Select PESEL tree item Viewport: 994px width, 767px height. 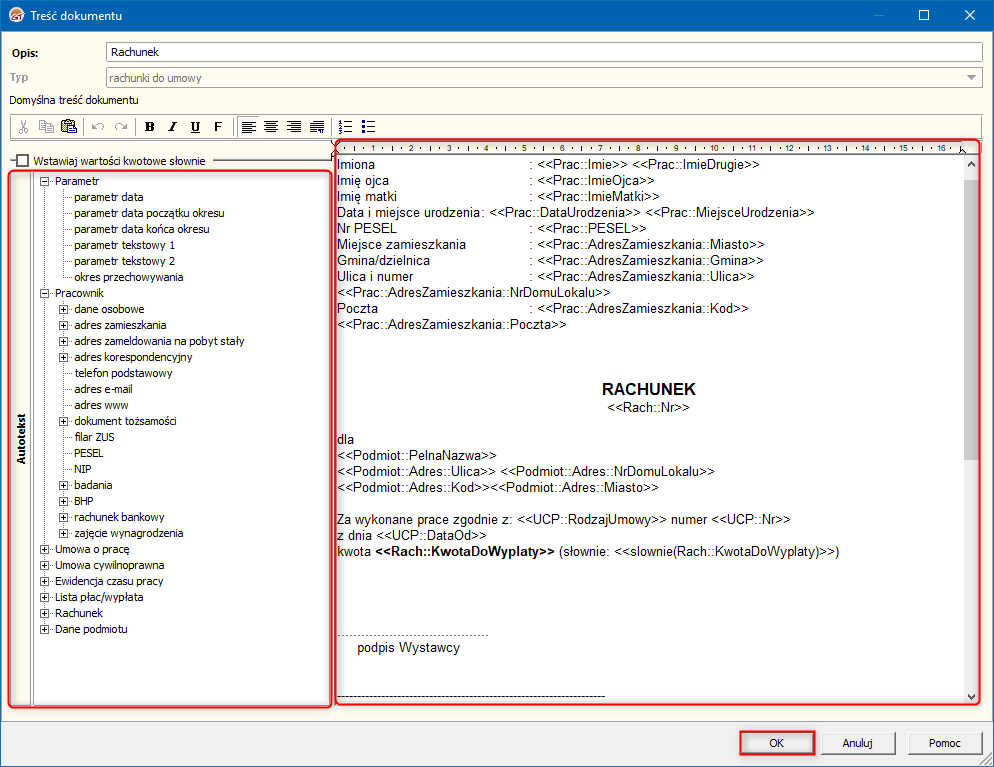88,453
